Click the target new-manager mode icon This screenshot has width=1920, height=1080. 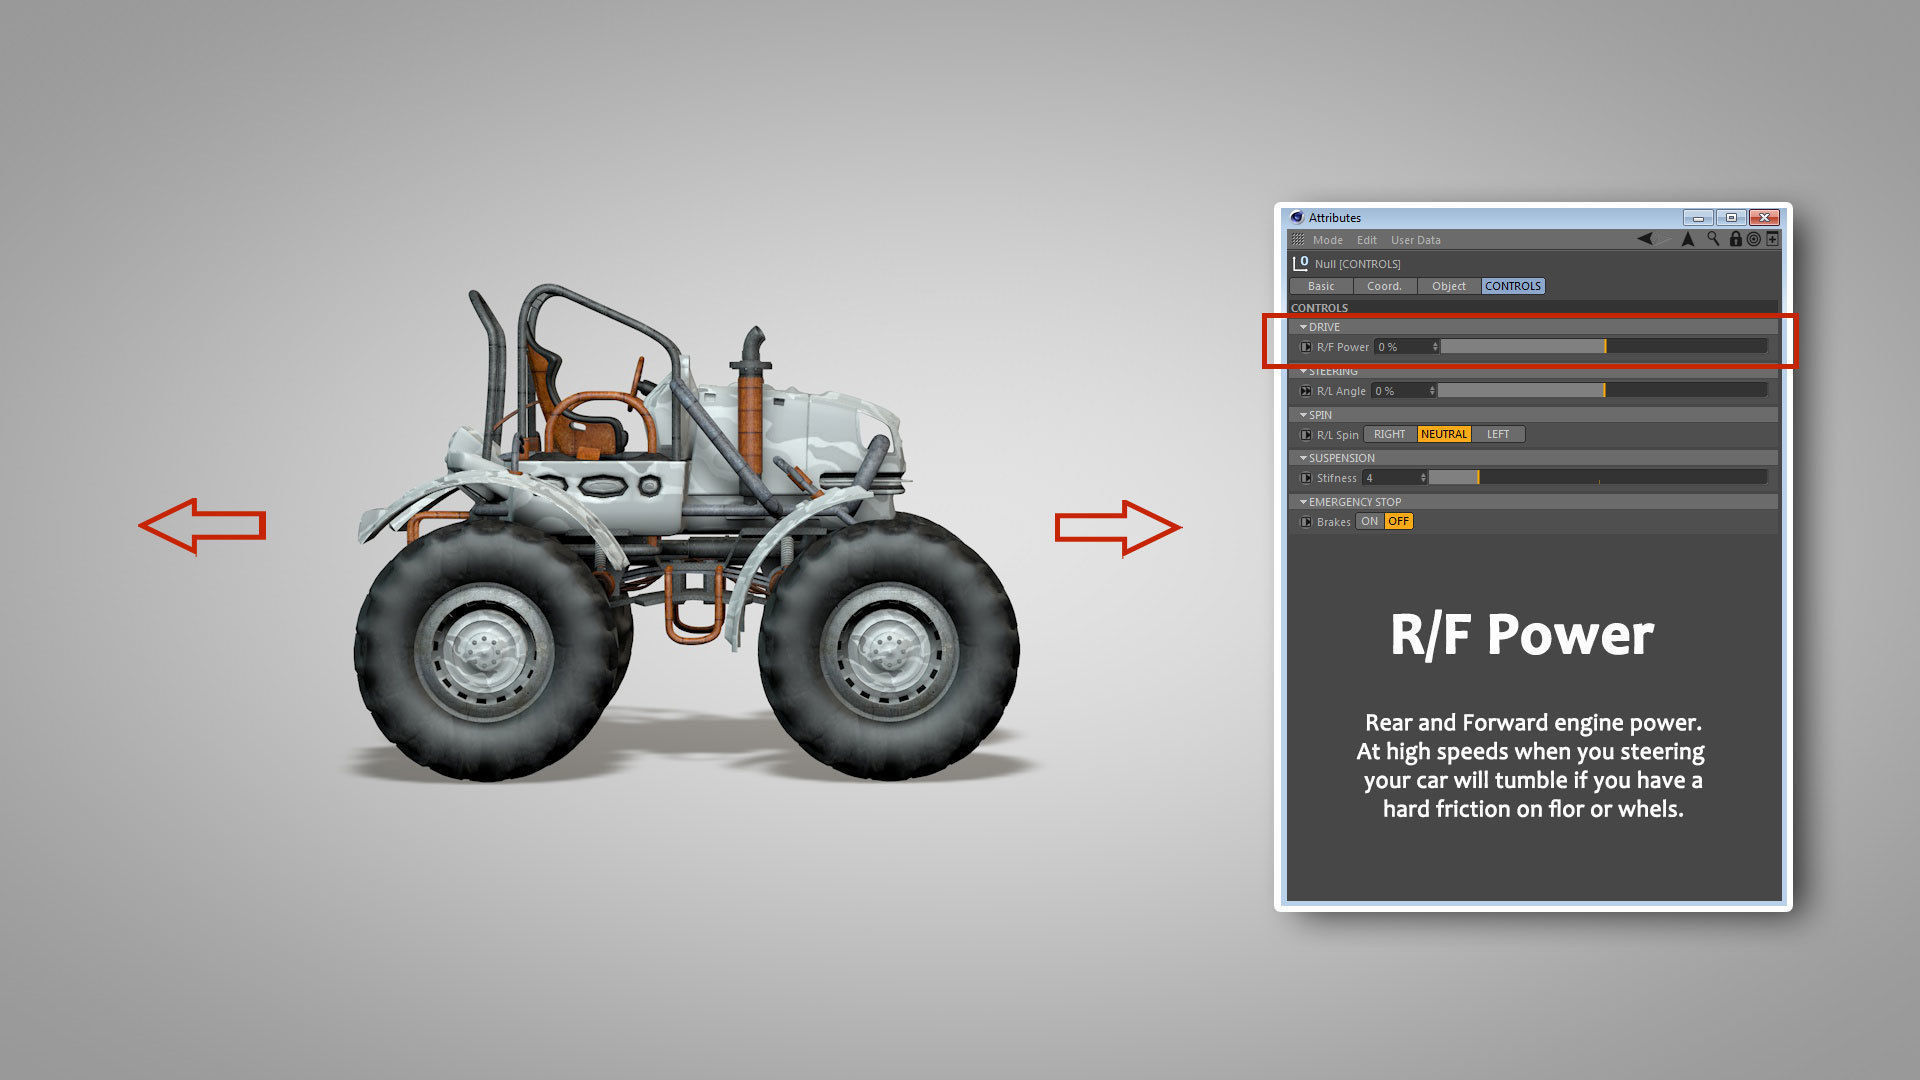coord(1753,239)
